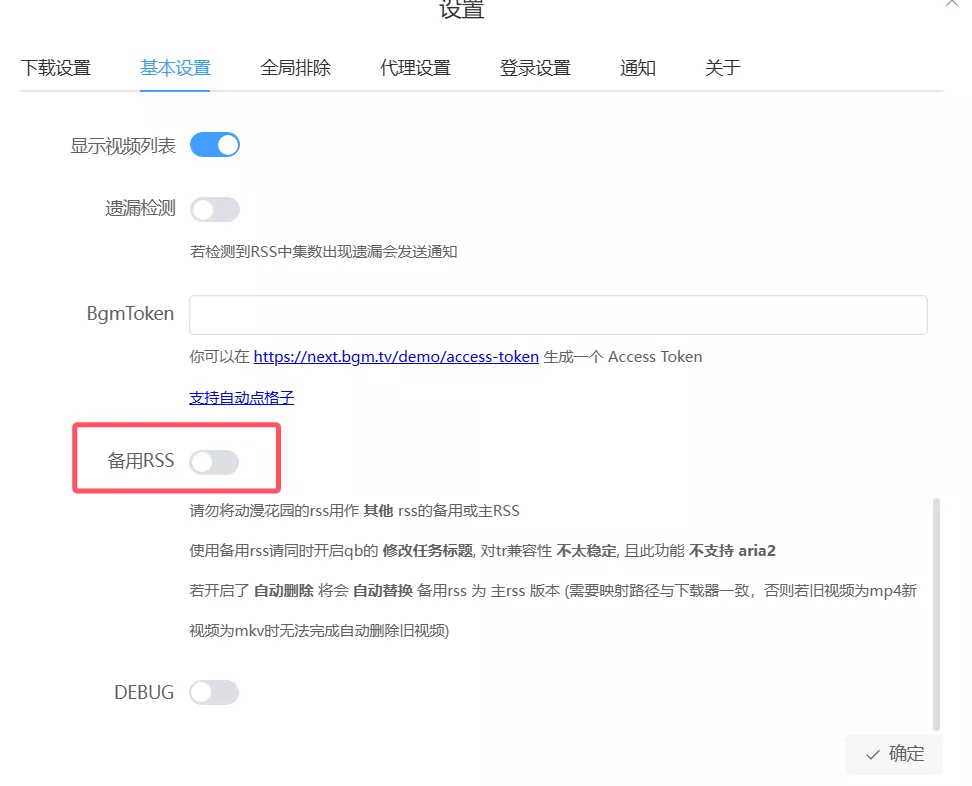
Task: Open the next.bgm.tv access-token link
Action: click(396, 356)
